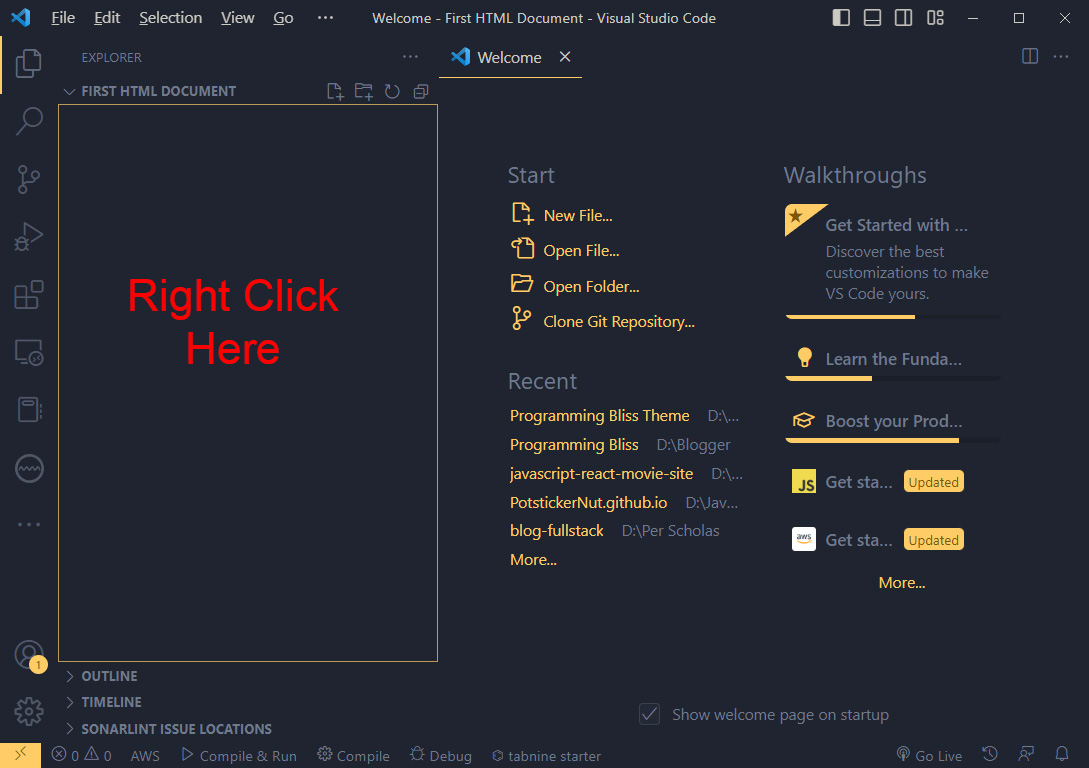Screen dimensions: 1089x768
Task: Toggle the bottom Panel visibility
Action: point(872,18)
